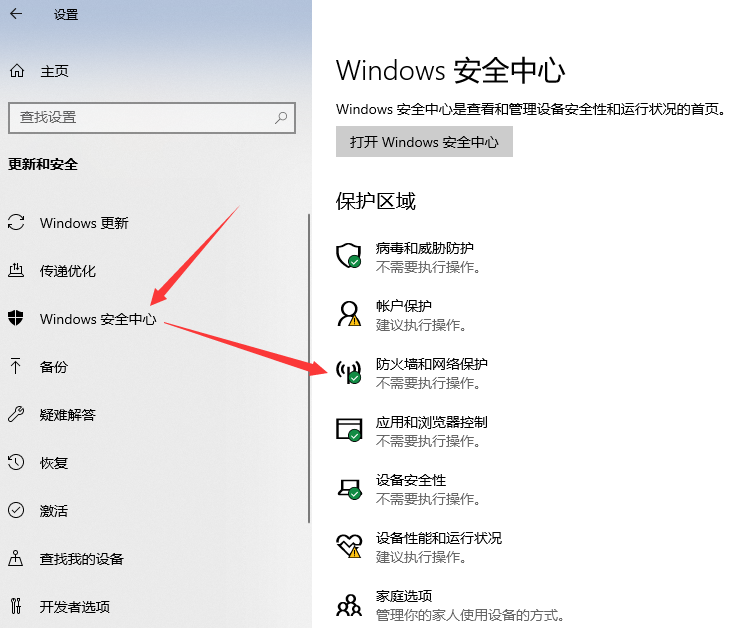Open 疑难解答 troubleshoot page
Viewport: 748px width, 628px height.
pos(68,415)
